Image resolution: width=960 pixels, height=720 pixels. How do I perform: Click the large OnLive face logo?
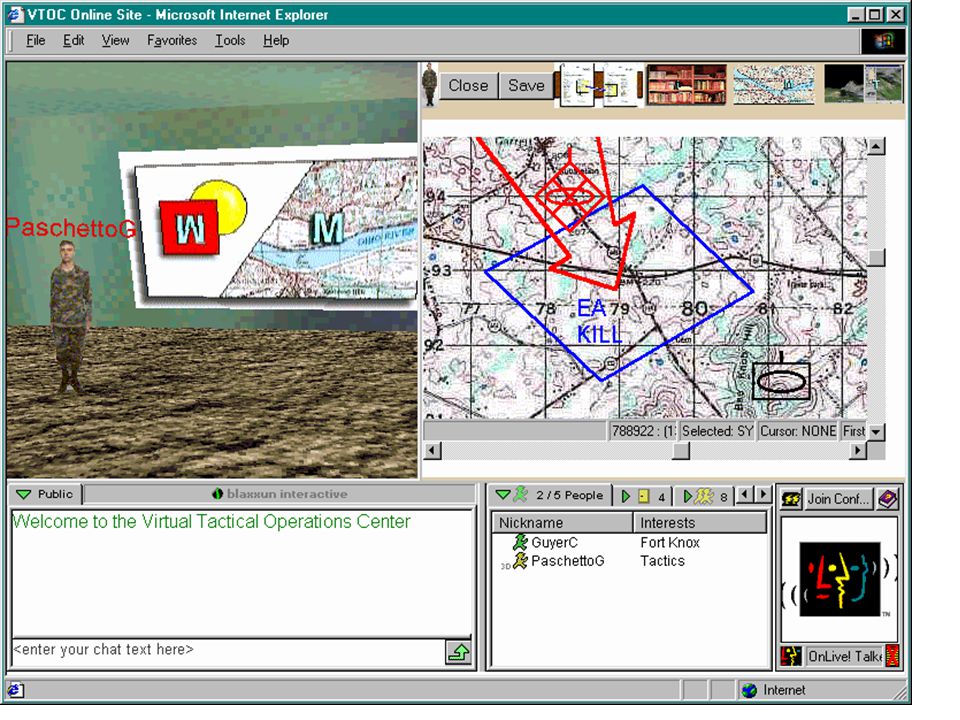pyautogui.click(x=839, y=580)
